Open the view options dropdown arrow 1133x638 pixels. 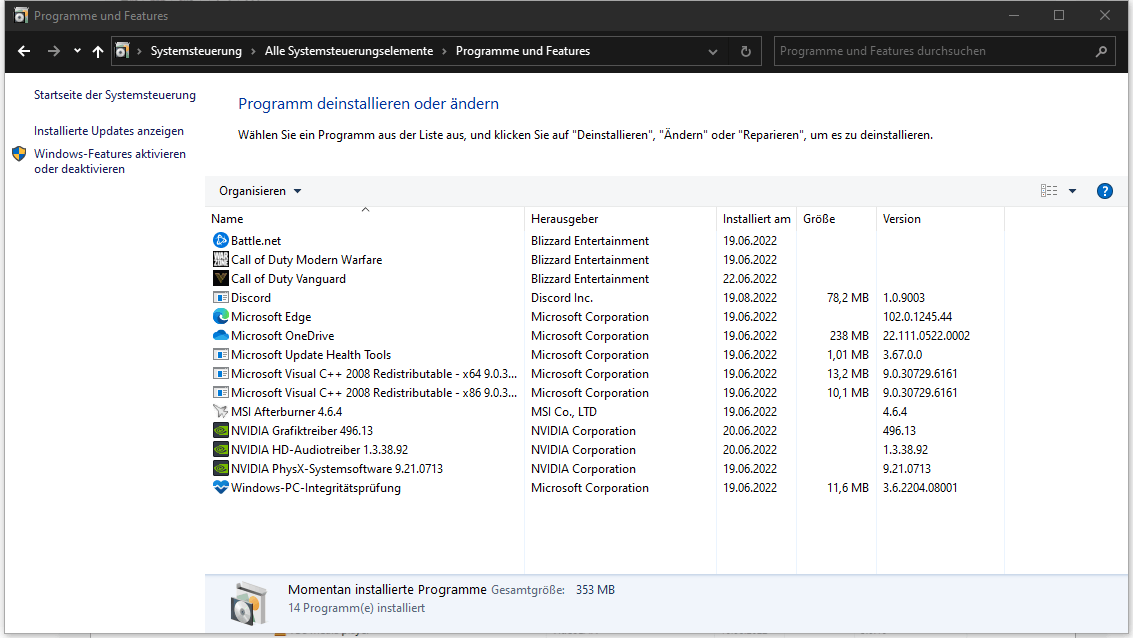coord(1072,191)
